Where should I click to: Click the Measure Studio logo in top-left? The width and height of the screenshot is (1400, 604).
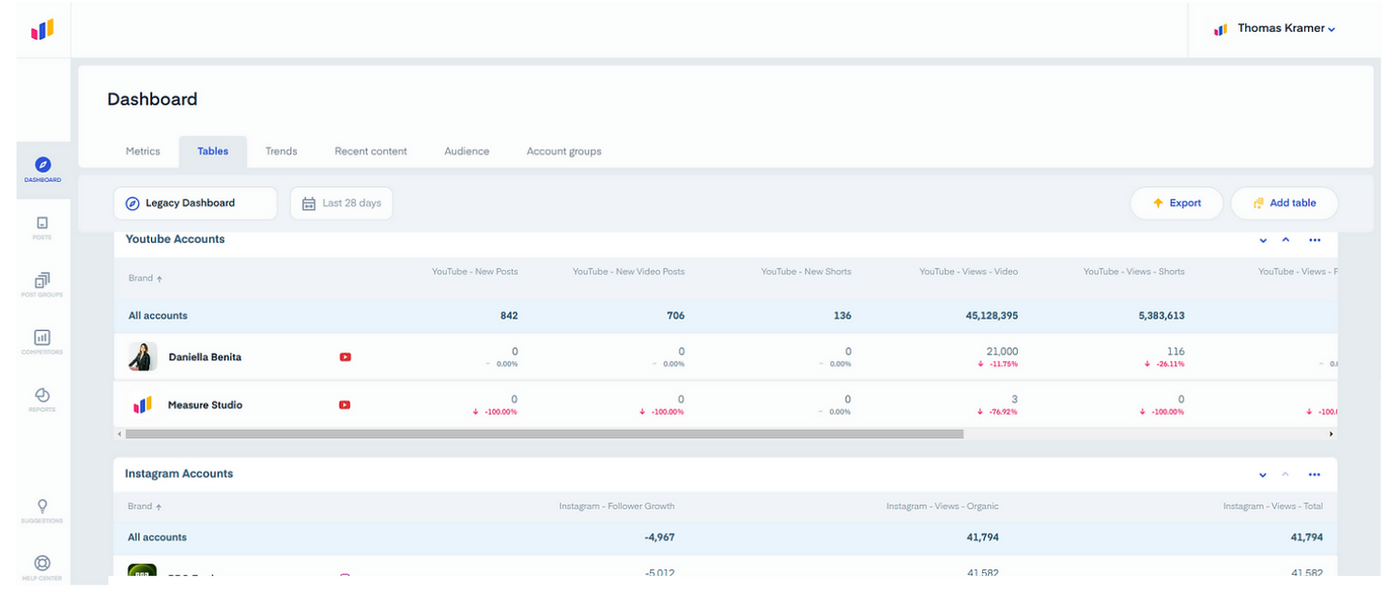tap(42, 29)
